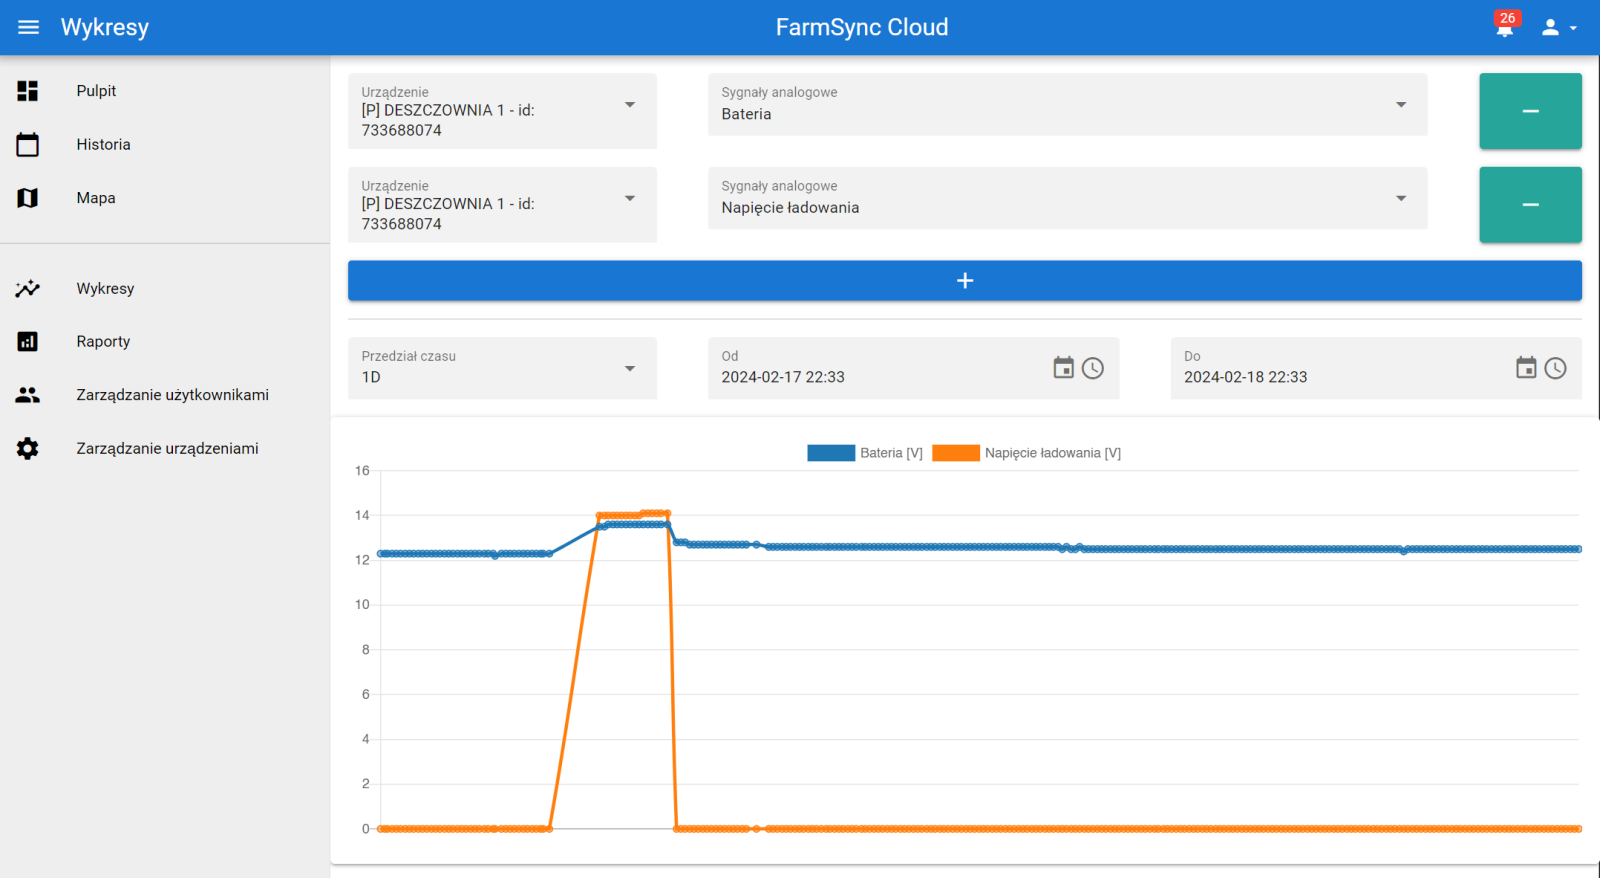The height and width of the screenshot is (878, 1600).
Task: Open the notifications bell with 26 alerts
Action: tap(1504, 27)
